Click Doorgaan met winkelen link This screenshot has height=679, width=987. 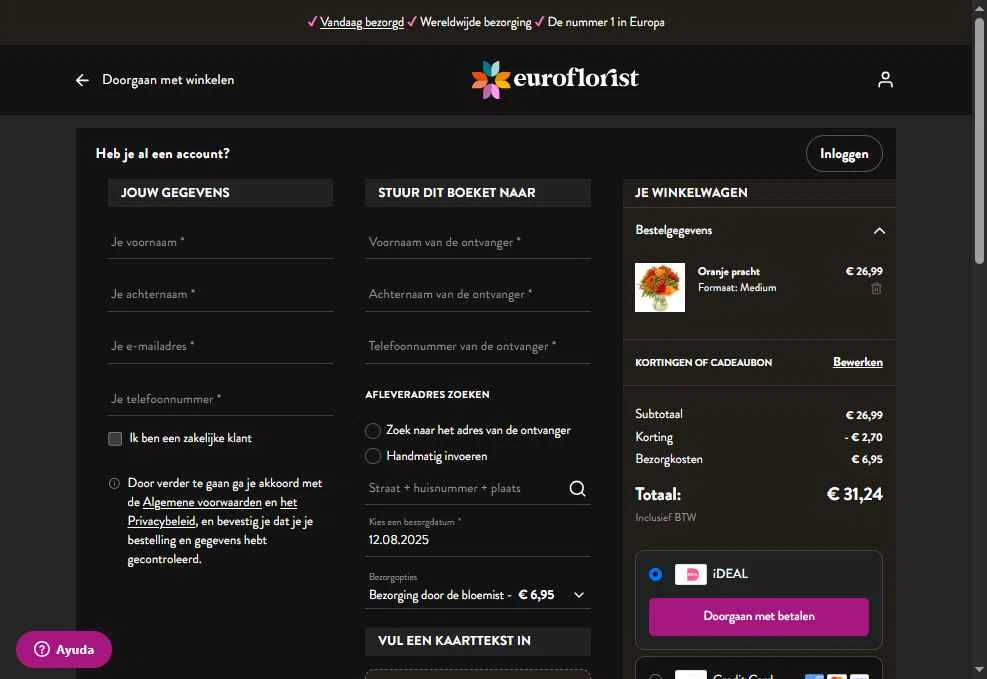(168, 80)
